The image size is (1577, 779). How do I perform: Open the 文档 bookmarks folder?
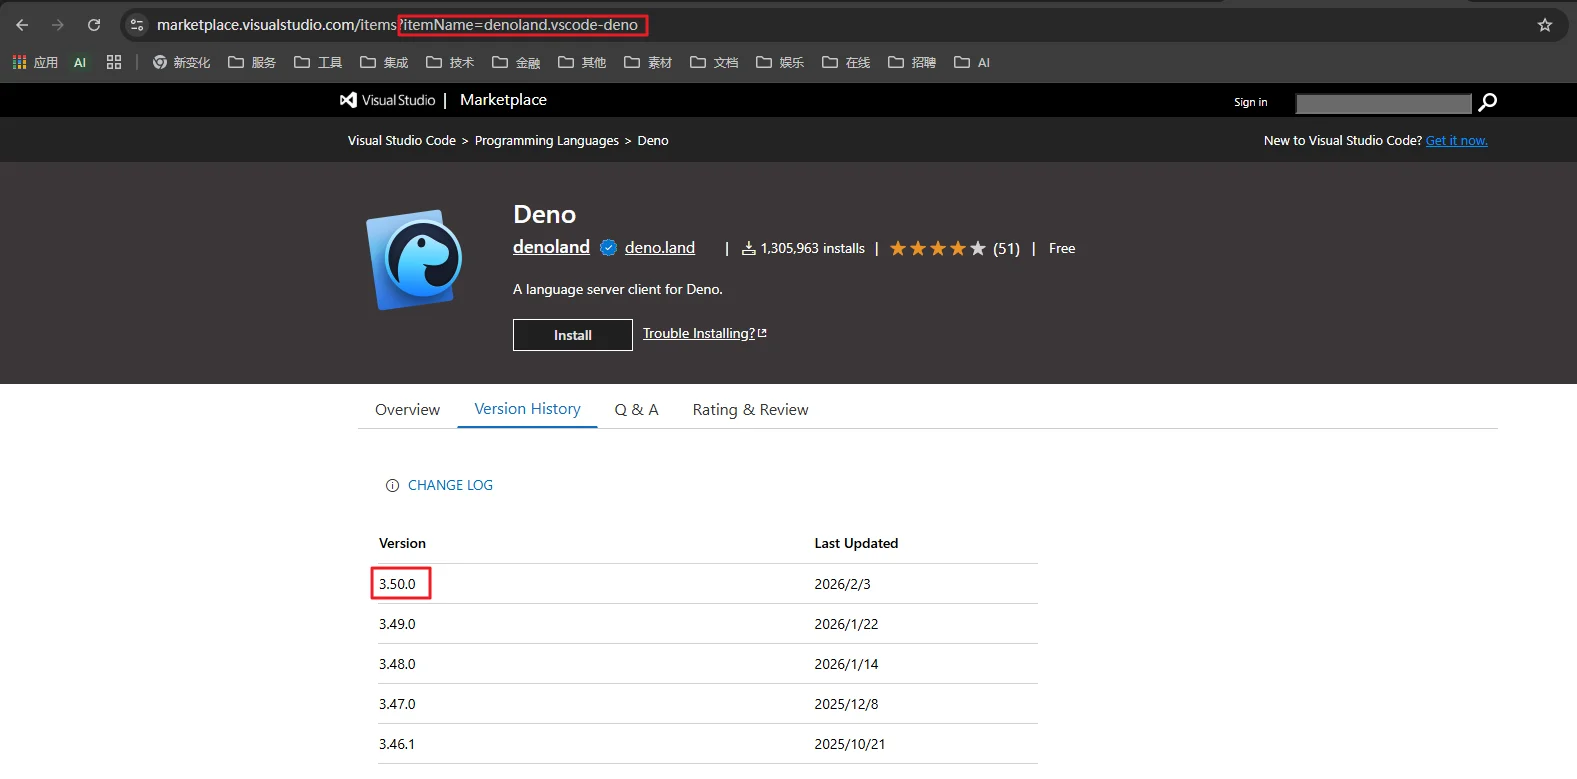(x=714, y=62)
